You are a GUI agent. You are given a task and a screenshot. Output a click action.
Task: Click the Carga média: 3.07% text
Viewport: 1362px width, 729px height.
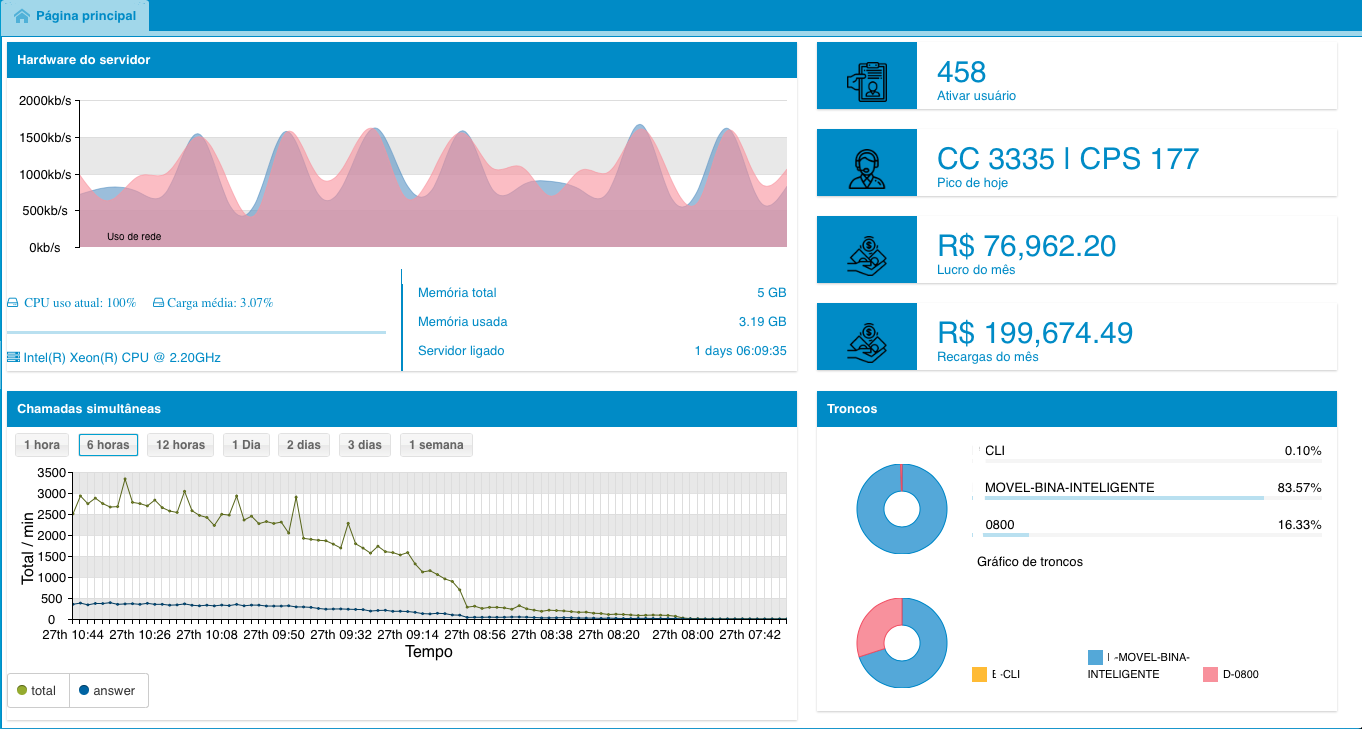tap(220, 303)
